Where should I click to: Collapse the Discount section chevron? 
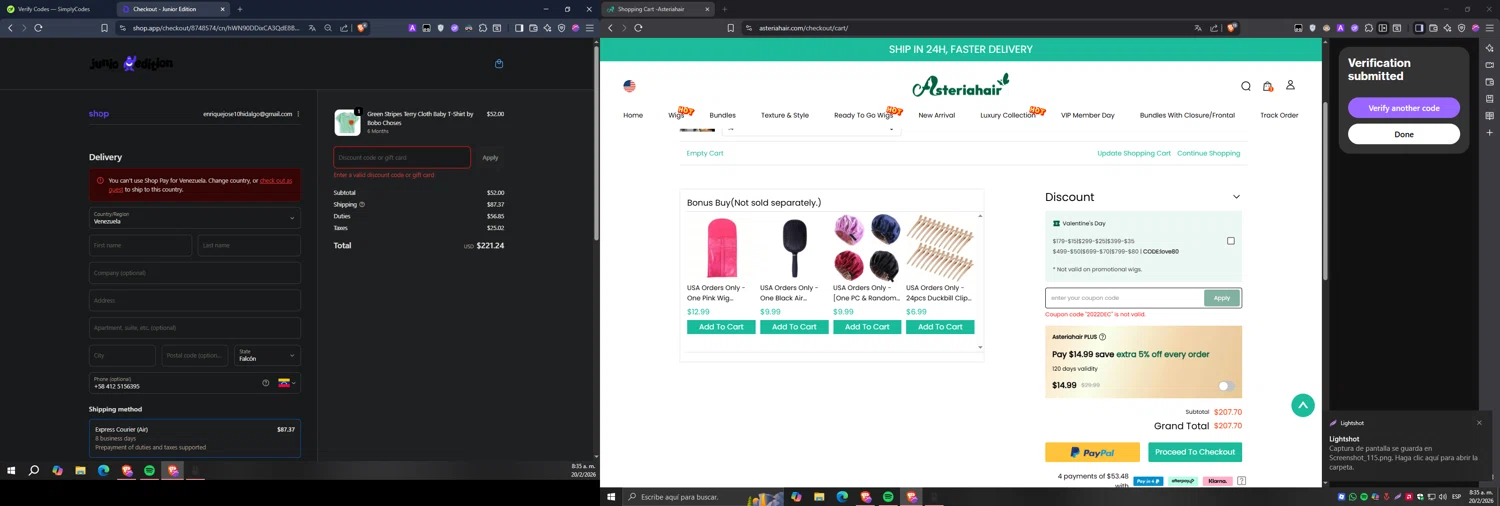click(1236, 197)
